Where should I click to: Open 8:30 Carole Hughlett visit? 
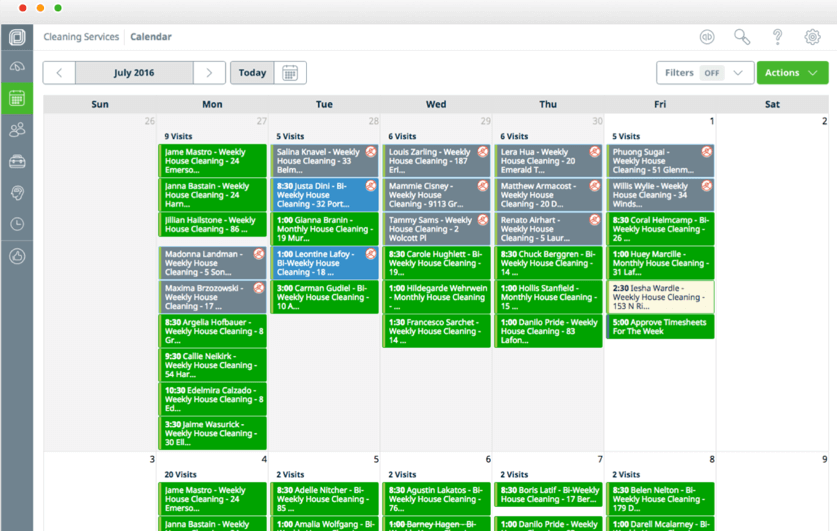click(436, 263)
